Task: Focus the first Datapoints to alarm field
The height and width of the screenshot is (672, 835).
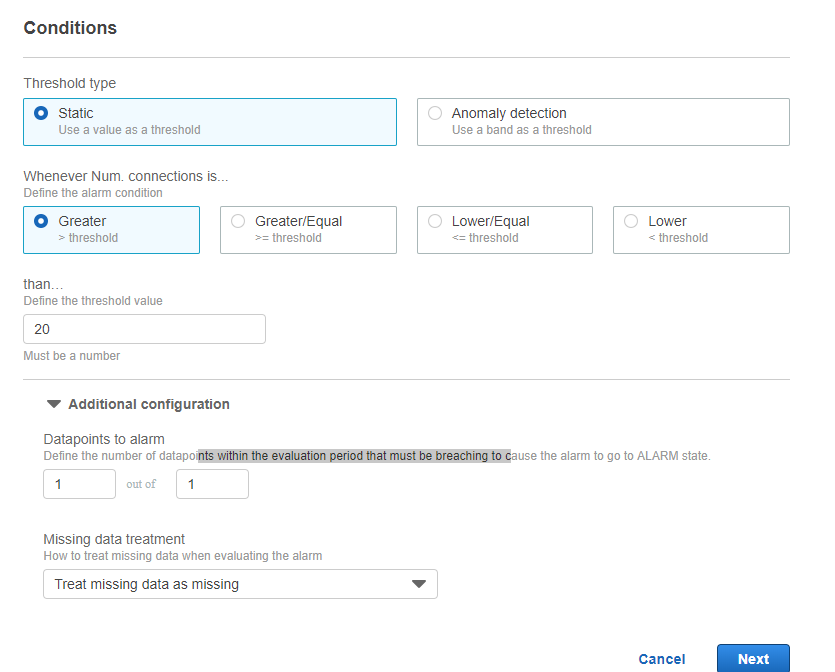Action: 79,484
